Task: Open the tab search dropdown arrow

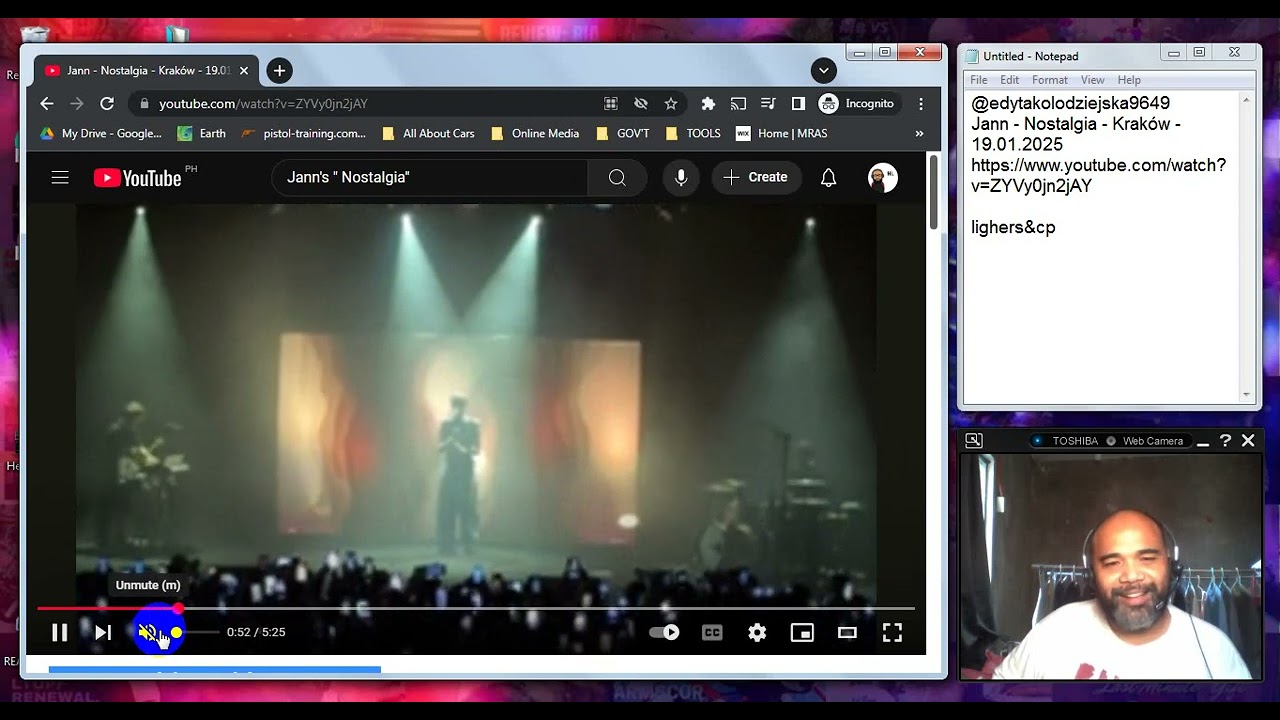Action: coord(823,70)
